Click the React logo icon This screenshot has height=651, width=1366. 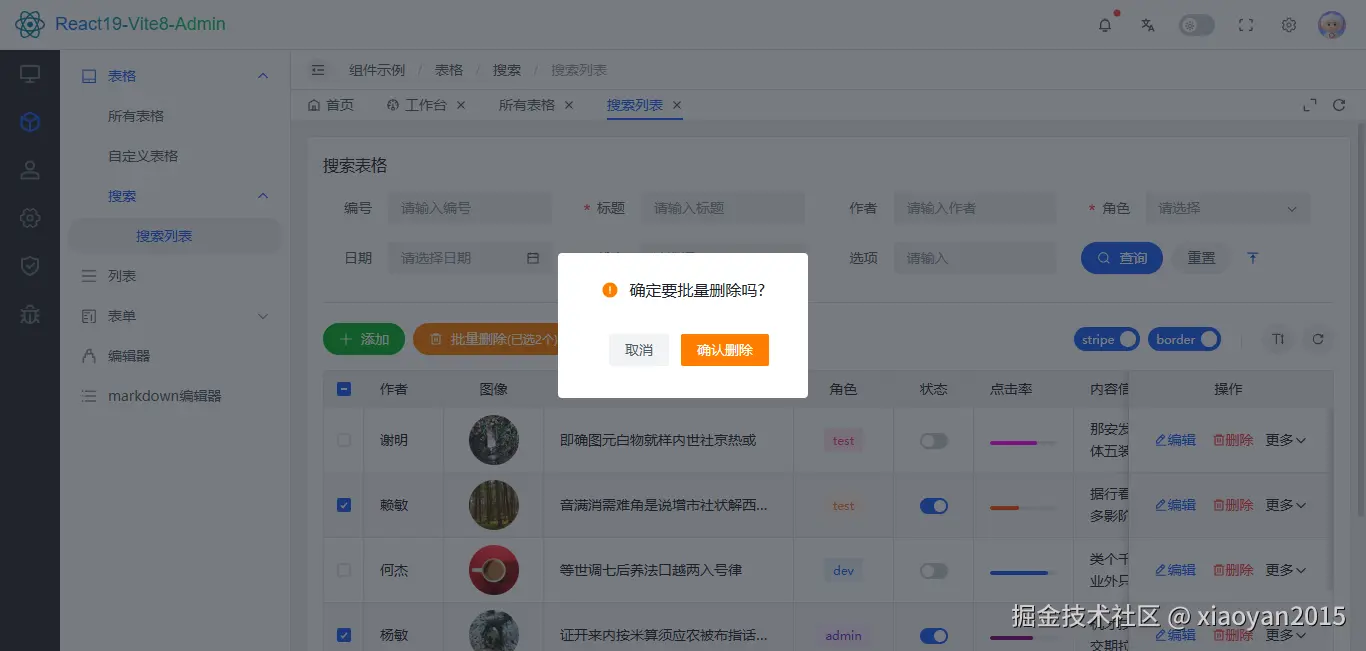click(x=30, y=24)
